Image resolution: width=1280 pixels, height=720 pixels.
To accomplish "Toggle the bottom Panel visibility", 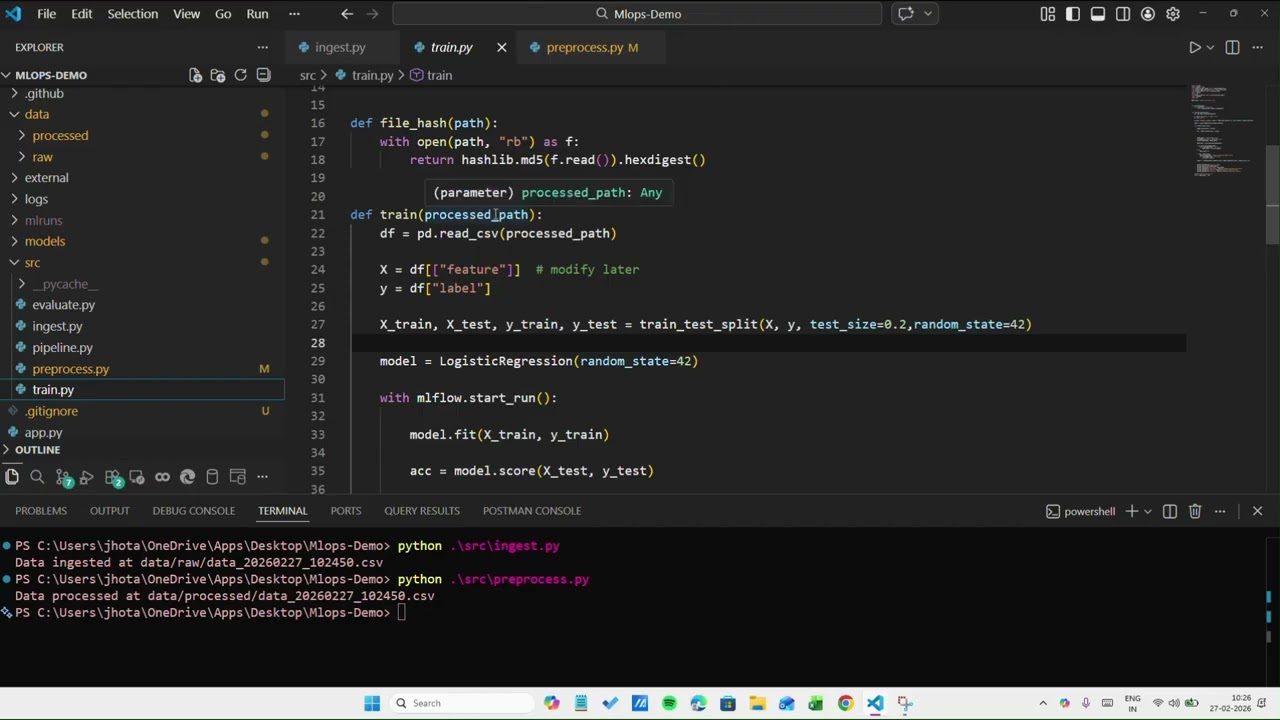I will click(1098, 14).
